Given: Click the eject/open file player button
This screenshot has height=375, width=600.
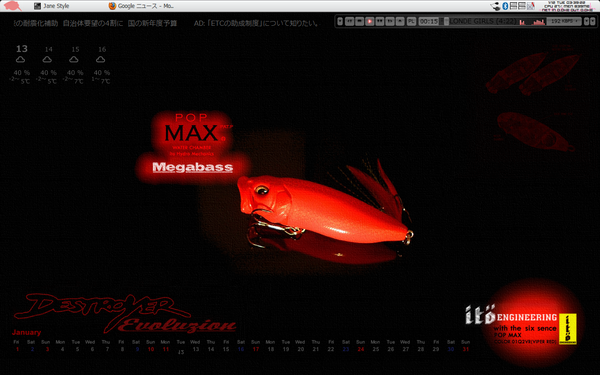Looking at the screenshot, I should [x=400, y=21].
